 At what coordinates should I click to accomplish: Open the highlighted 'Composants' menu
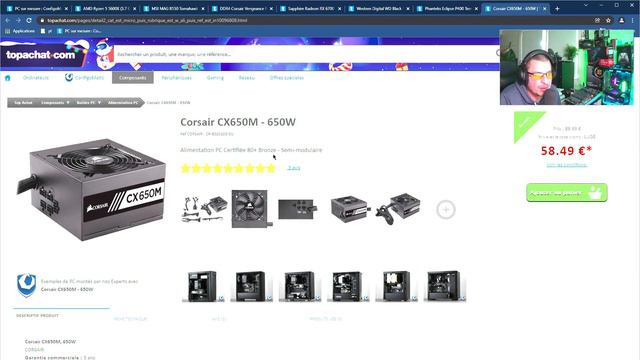click(133, 78)
